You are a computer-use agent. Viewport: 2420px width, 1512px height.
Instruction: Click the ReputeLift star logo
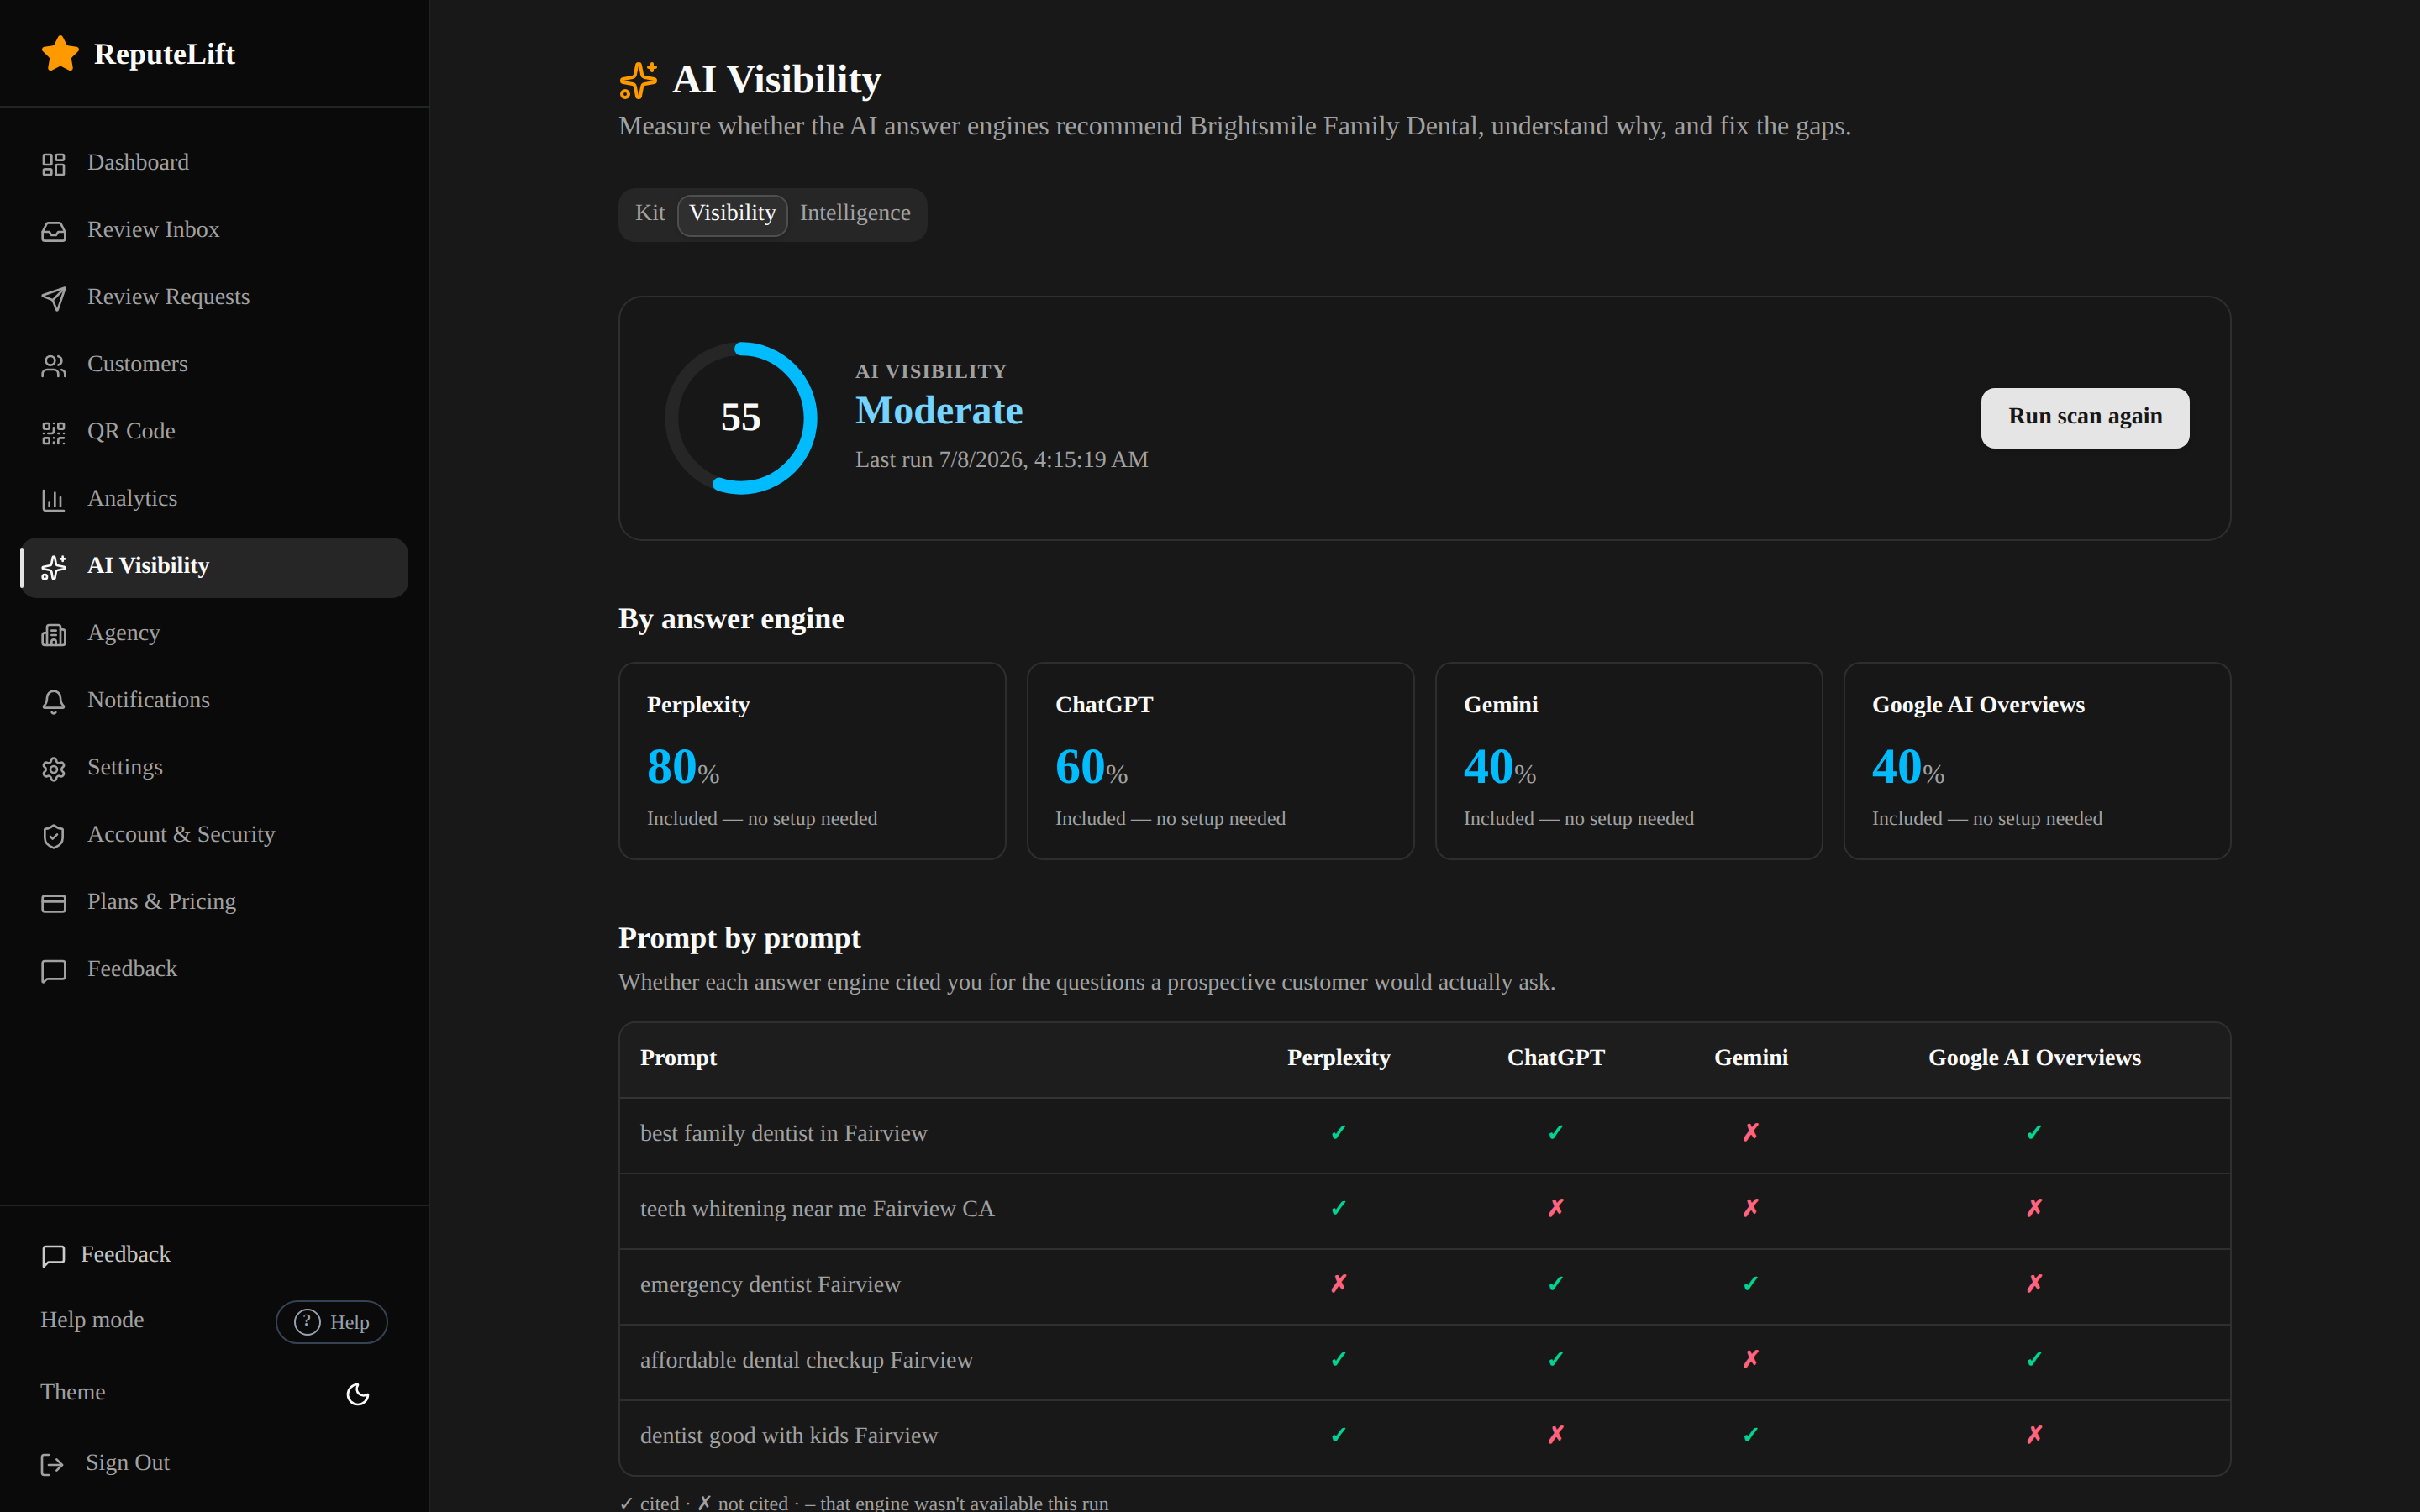coord(60,54)
